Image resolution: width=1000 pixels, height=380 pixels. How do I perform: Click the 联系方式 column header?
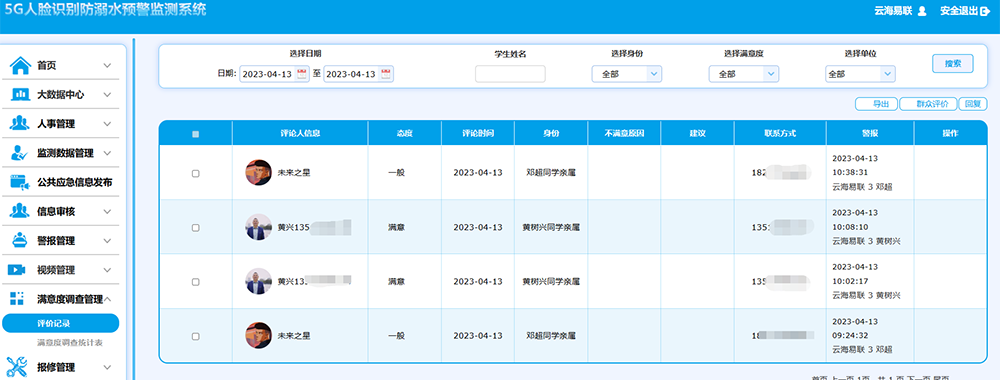[780, 134]
